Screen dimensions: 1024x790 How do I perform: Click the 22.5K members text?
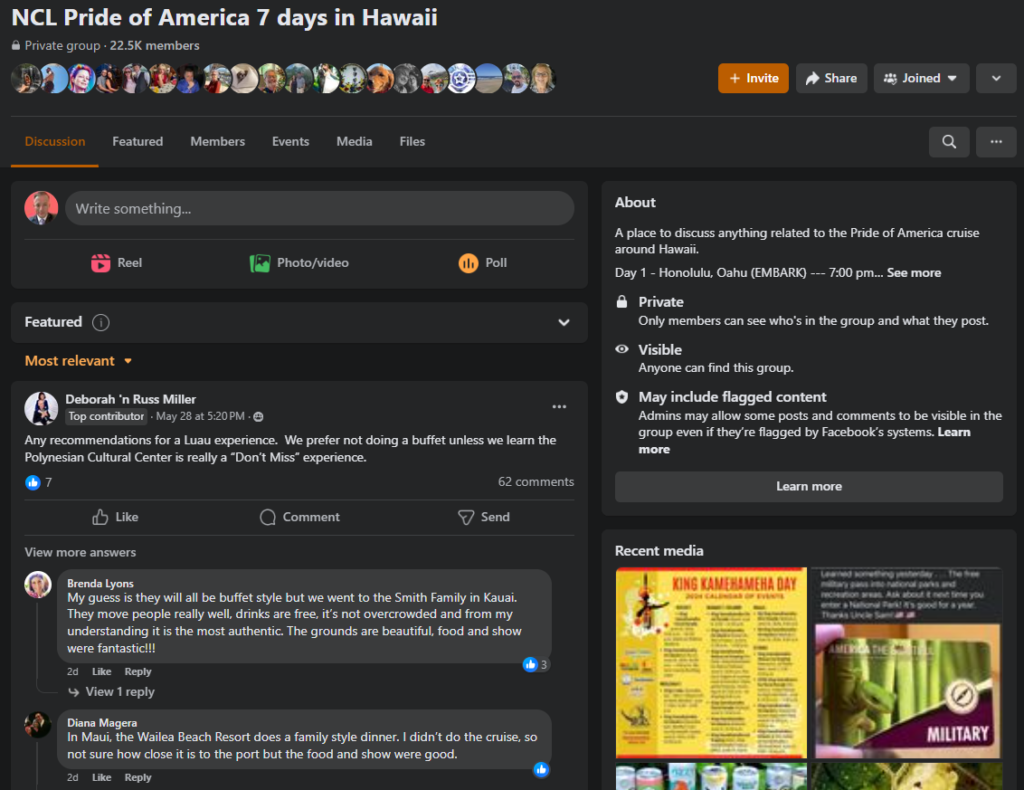coord(154,46)
